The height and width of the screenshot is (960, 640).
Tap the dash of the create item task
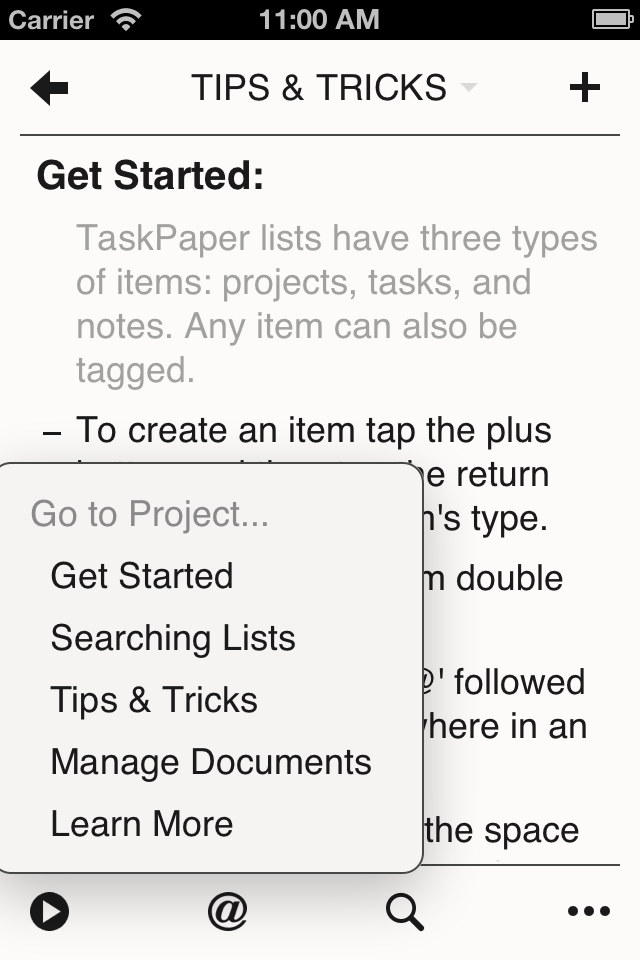tap(53, 433)
